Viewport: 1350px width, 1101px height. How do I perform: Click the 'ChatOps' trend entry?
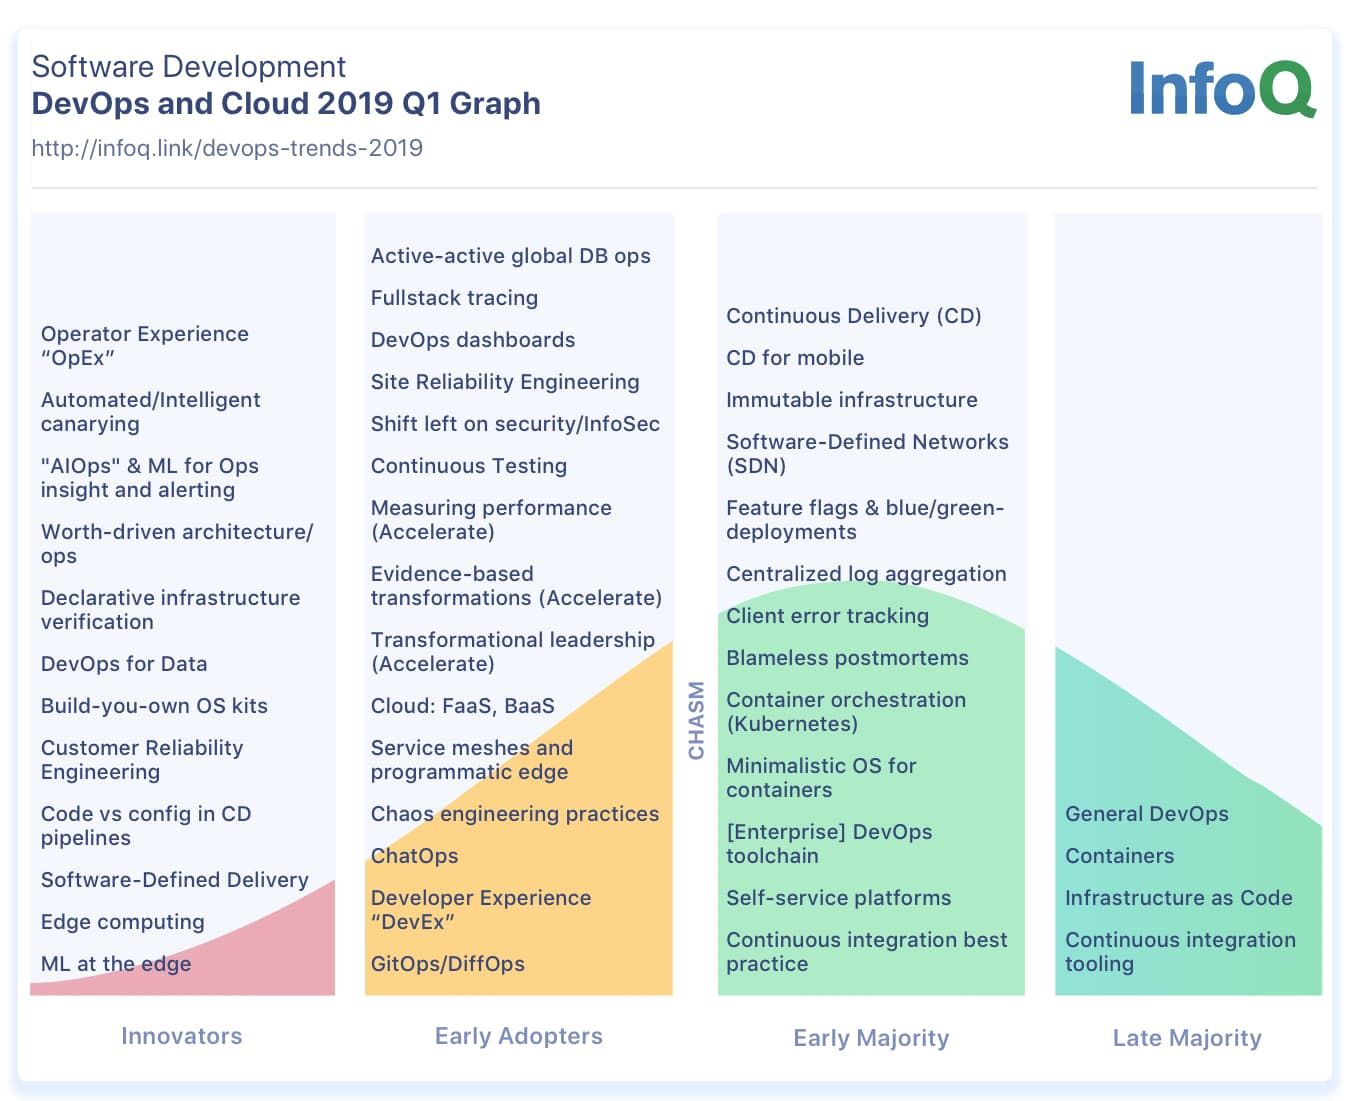pos(413,856)
